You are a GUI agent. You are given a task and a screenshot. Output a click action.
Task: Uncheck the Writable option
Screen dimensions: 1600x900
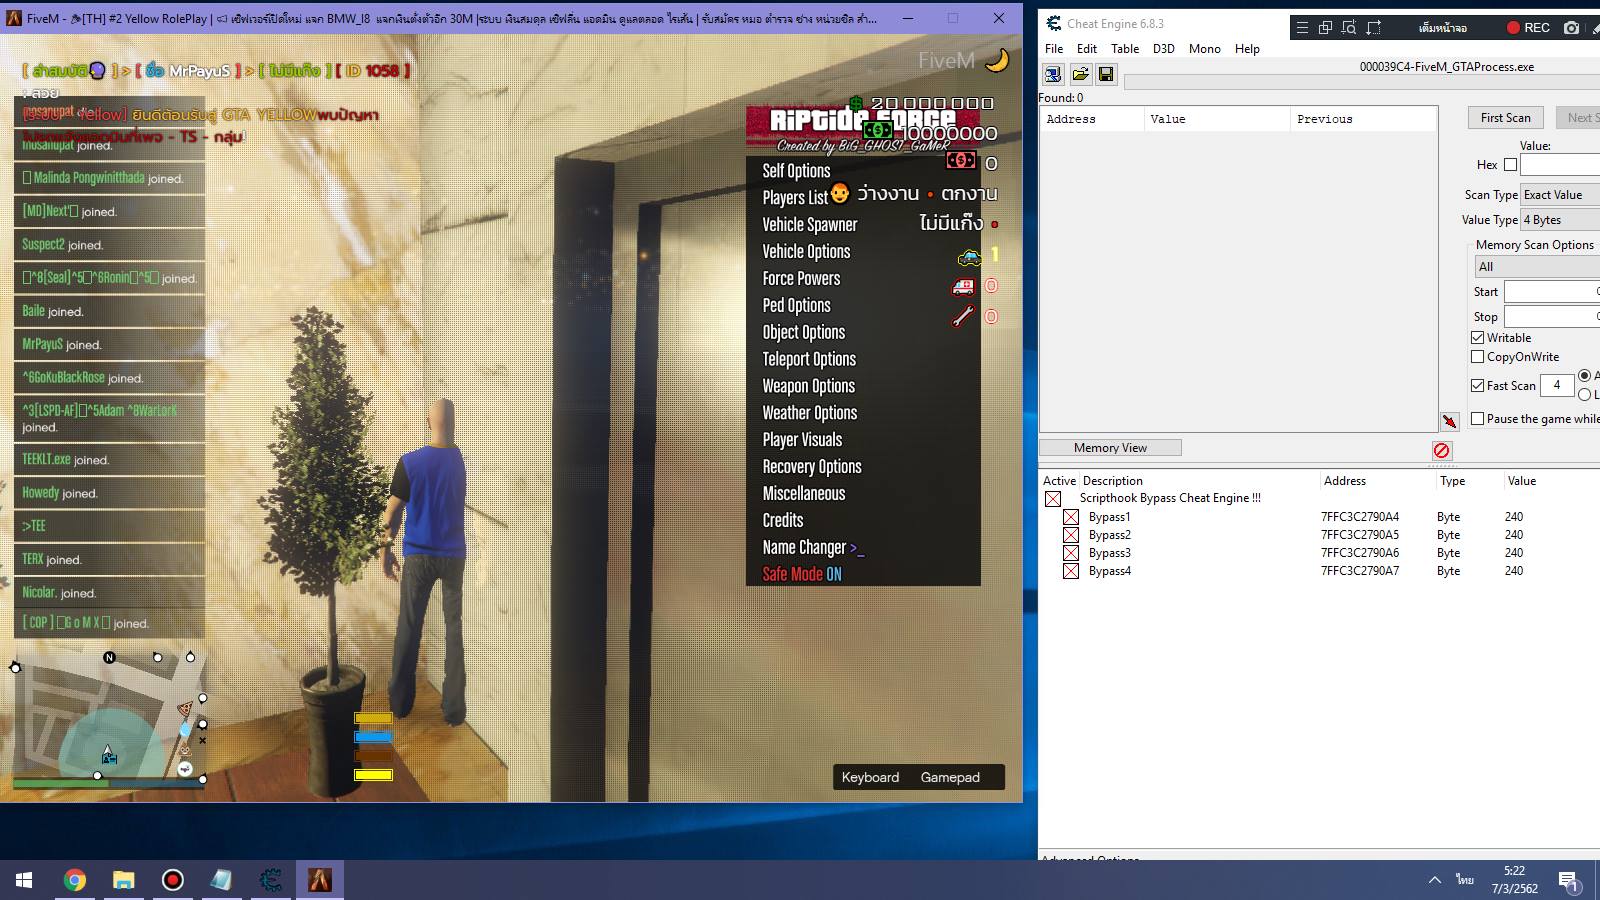point(1478,338)
